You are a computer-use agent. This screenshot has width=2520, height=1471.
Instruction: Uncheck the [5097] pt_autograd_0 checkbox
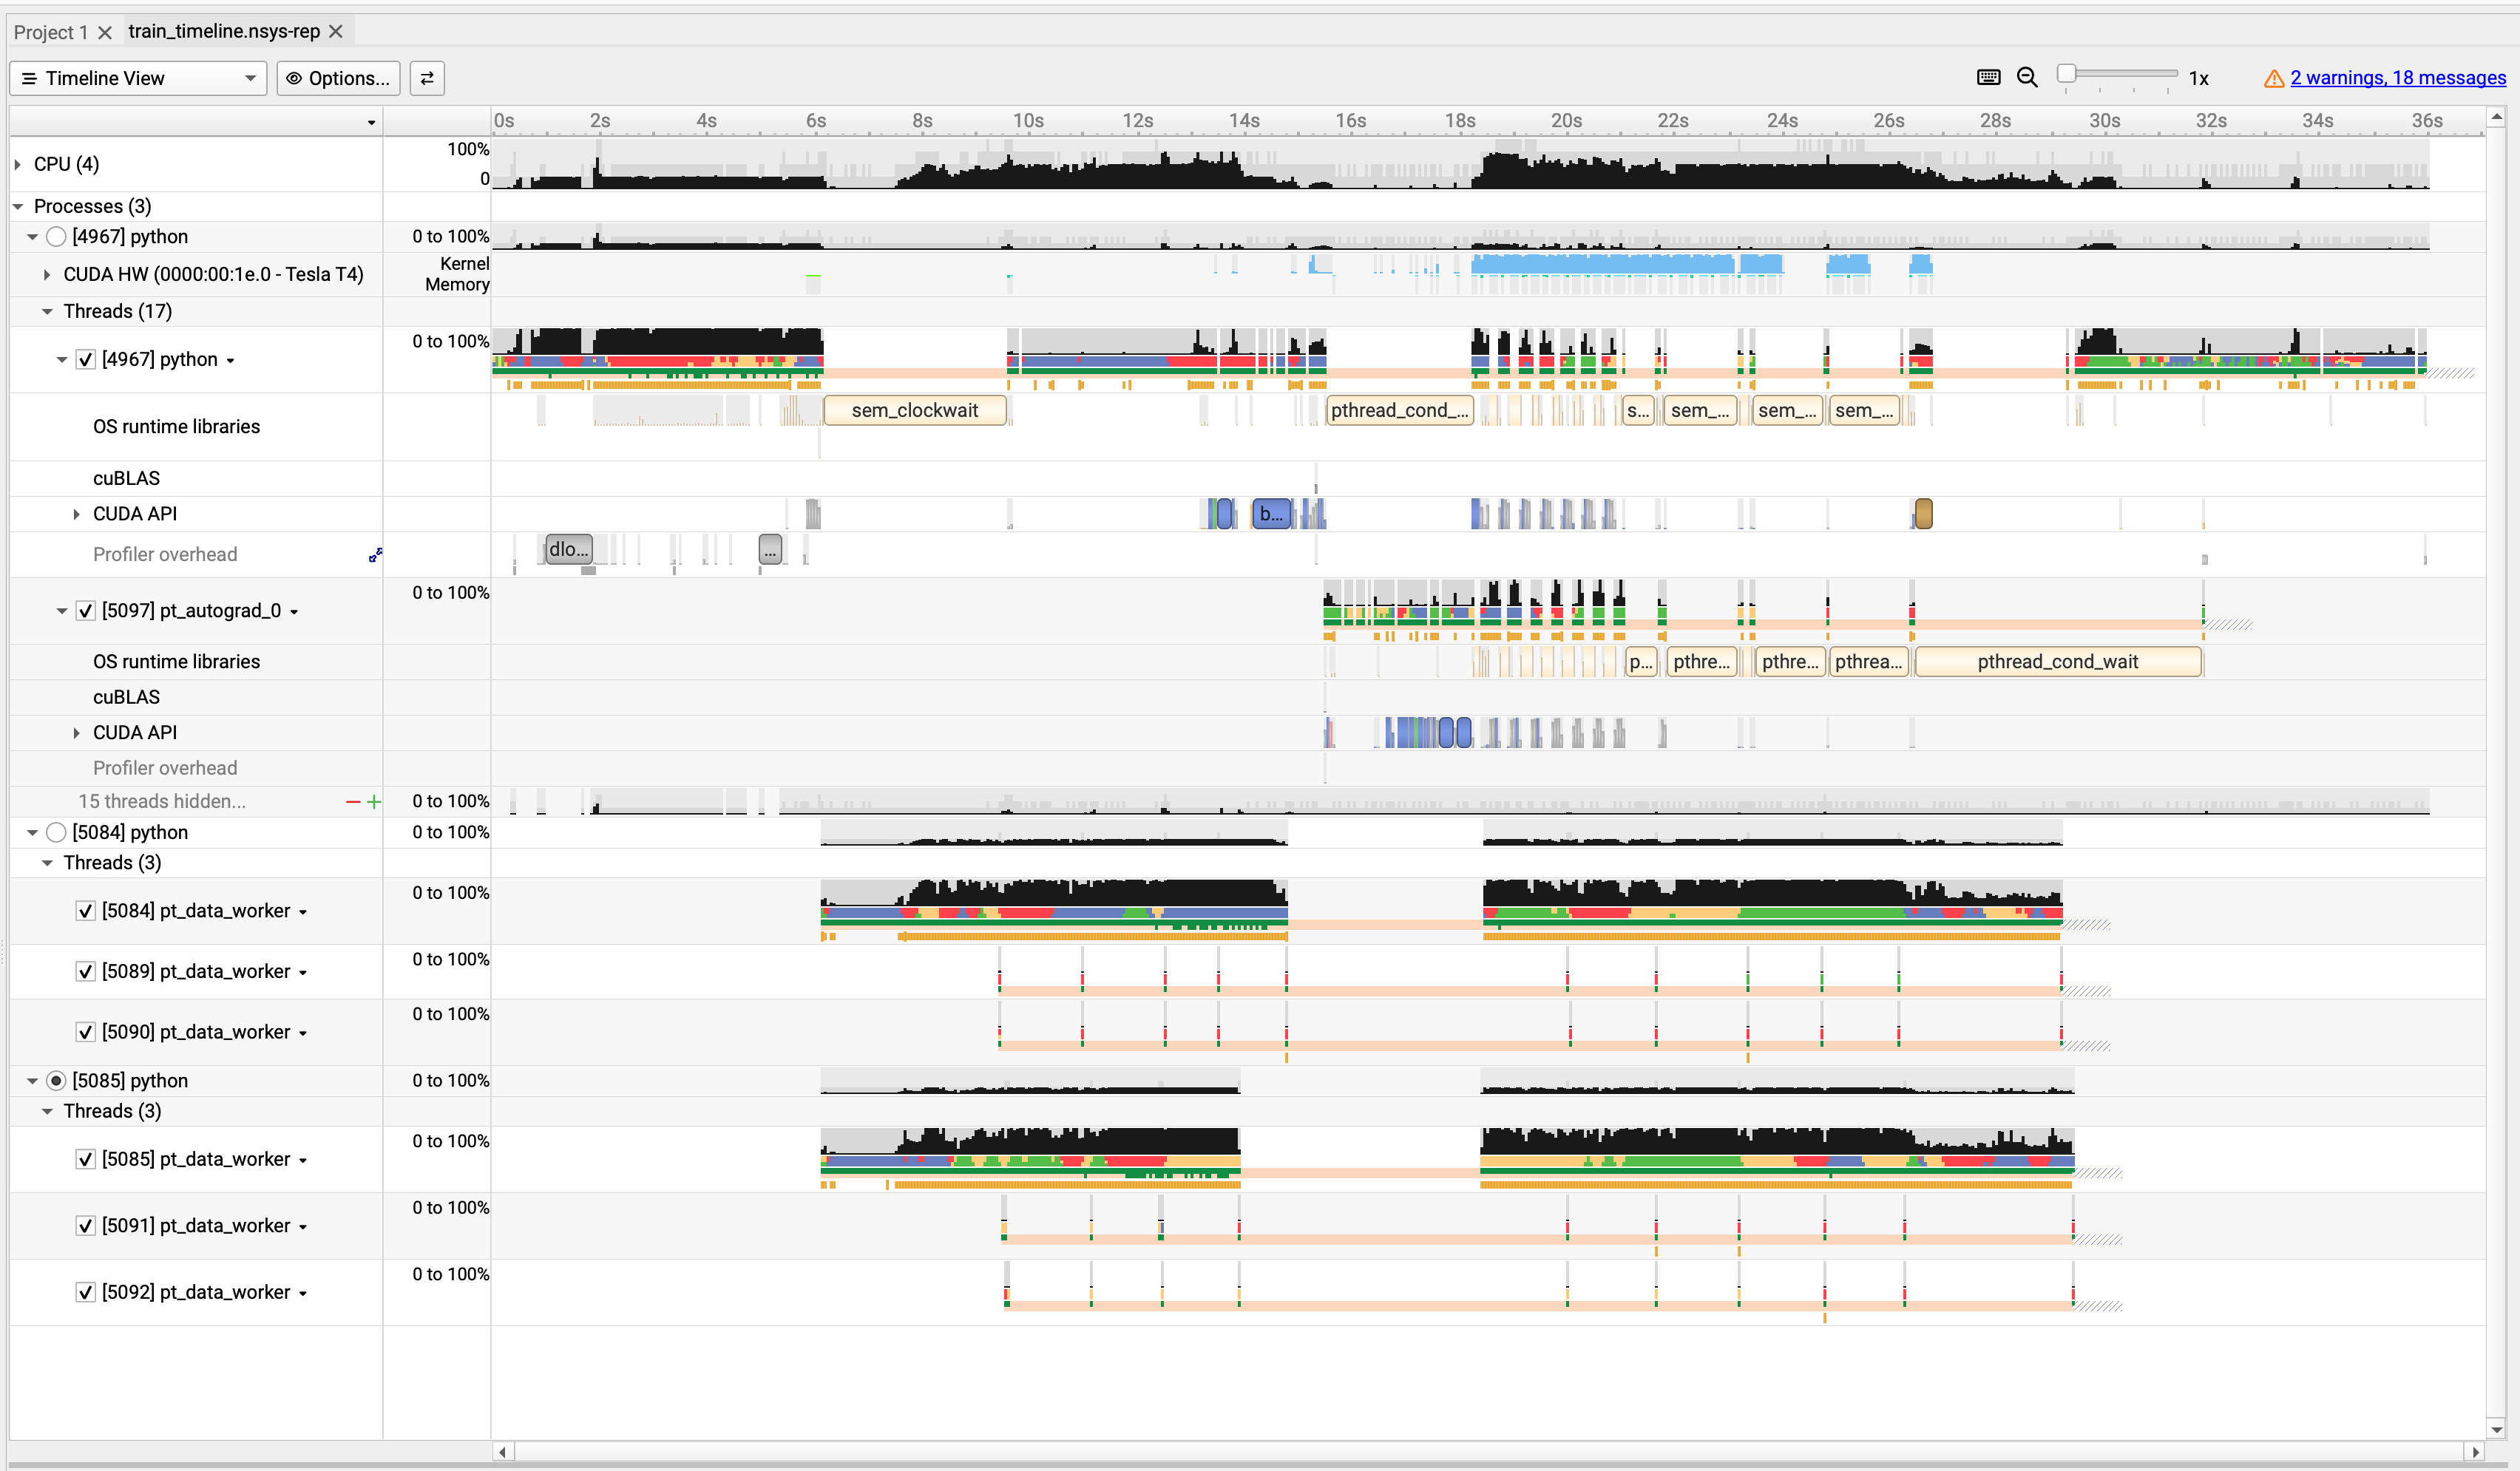pyautogui.click(x=86, y=611)
